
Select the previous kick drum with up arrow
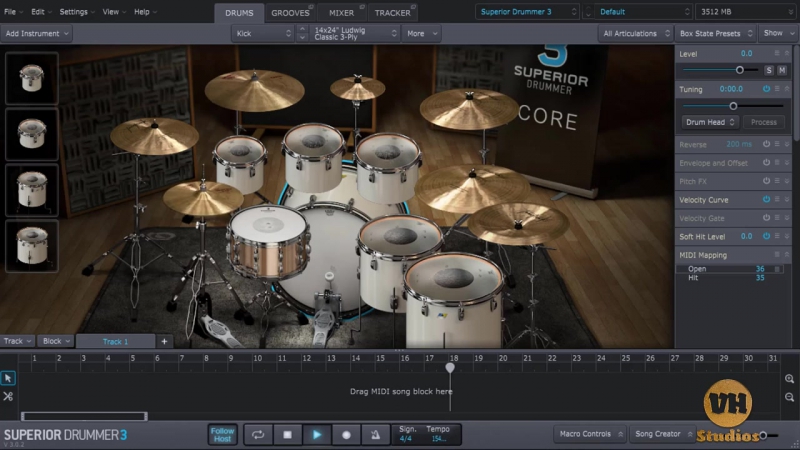pos(302,29)
